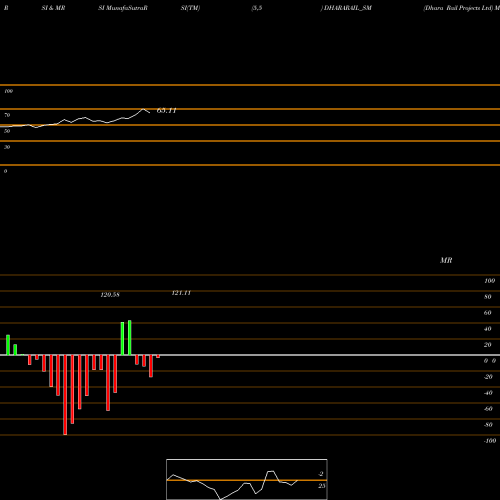500x500 pixels.
Task: Click the 'SI & MR' header label
Action: coord(53,8)
